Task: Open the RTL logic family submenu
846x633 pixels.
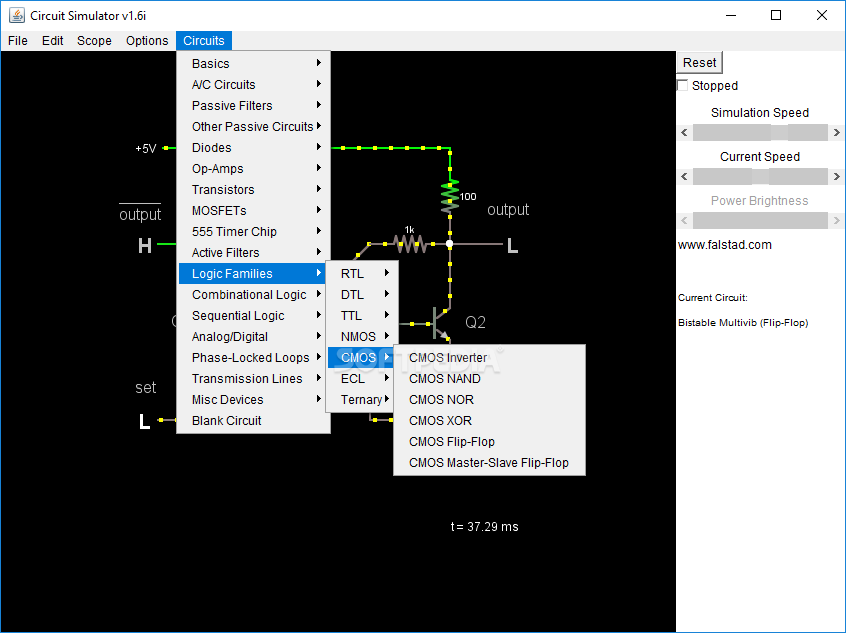Action: point(362,274)
